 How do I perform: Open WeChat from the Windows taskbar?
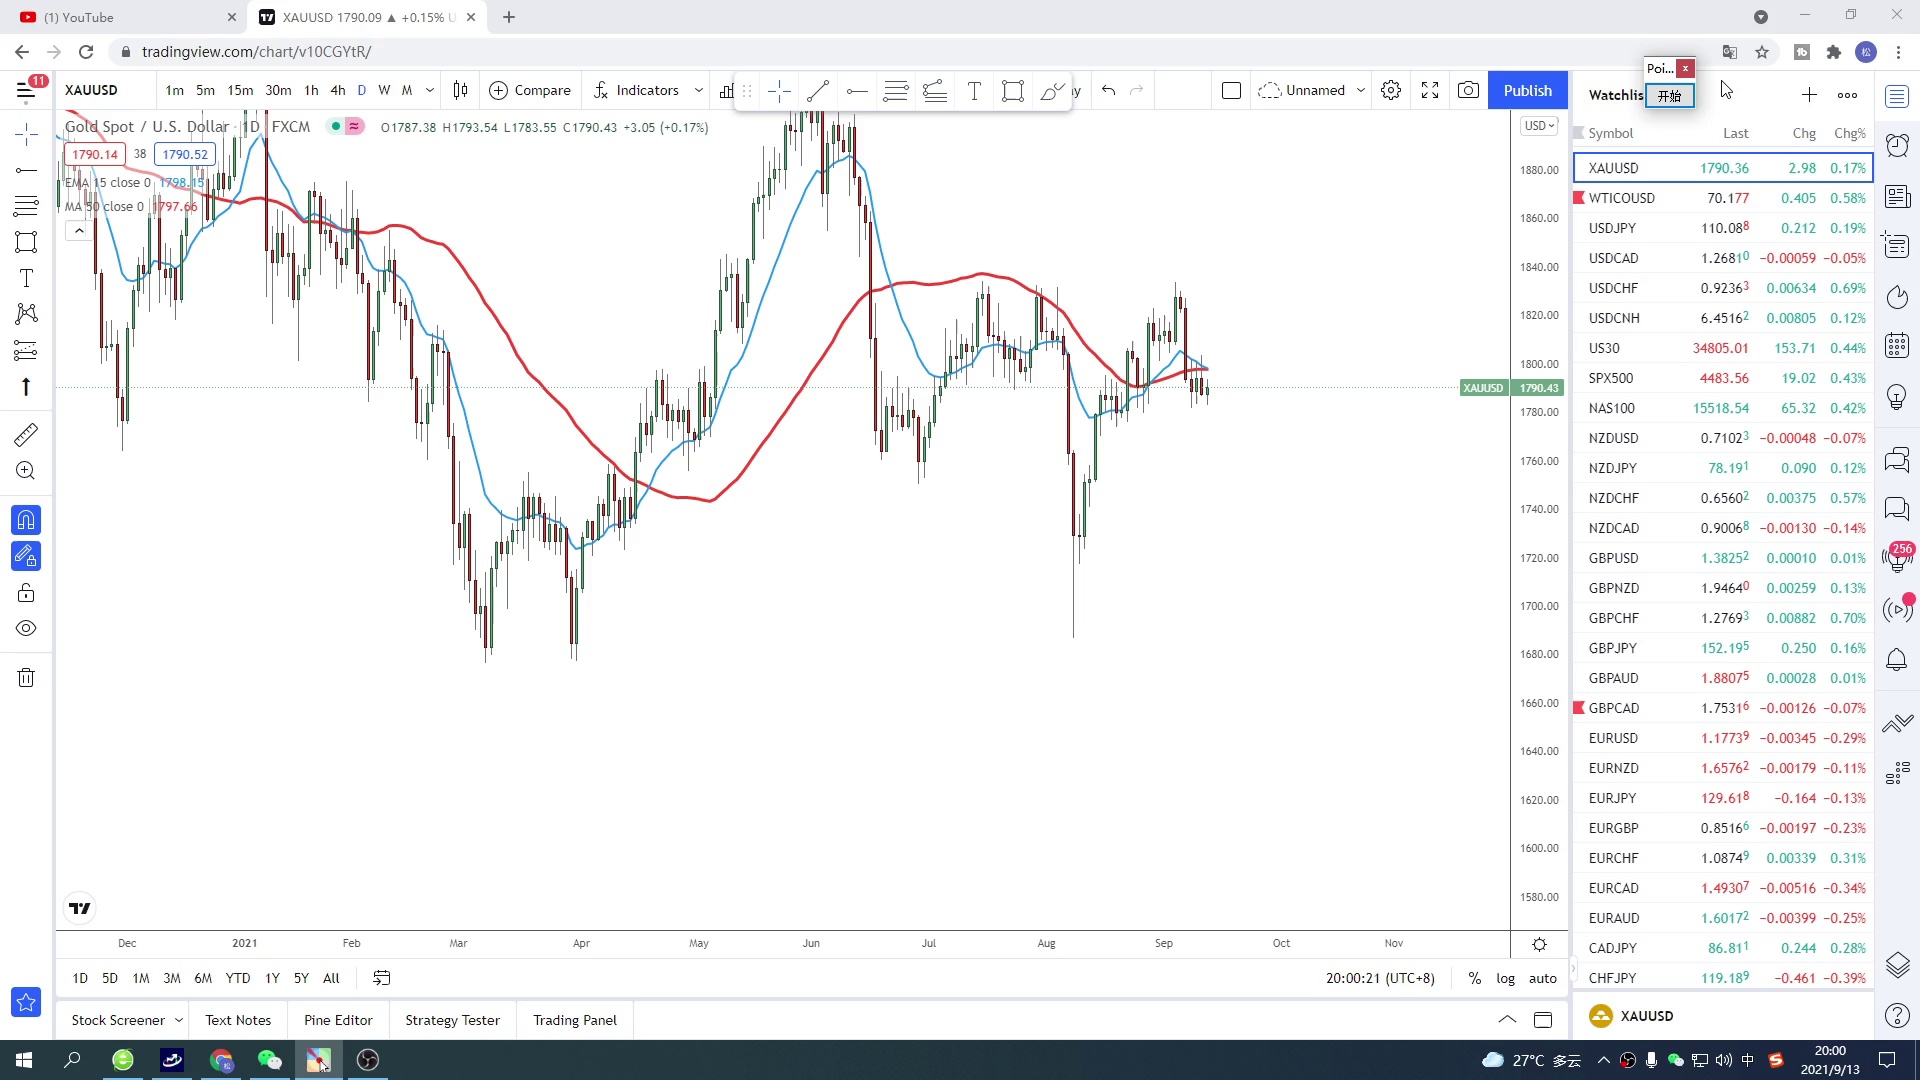(269, 1060)
